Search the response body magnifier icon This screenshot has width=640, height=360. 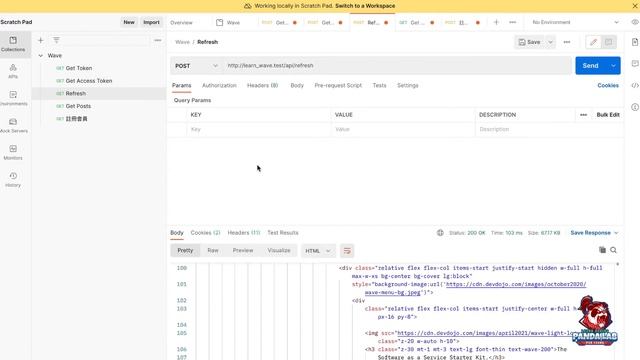613,250
